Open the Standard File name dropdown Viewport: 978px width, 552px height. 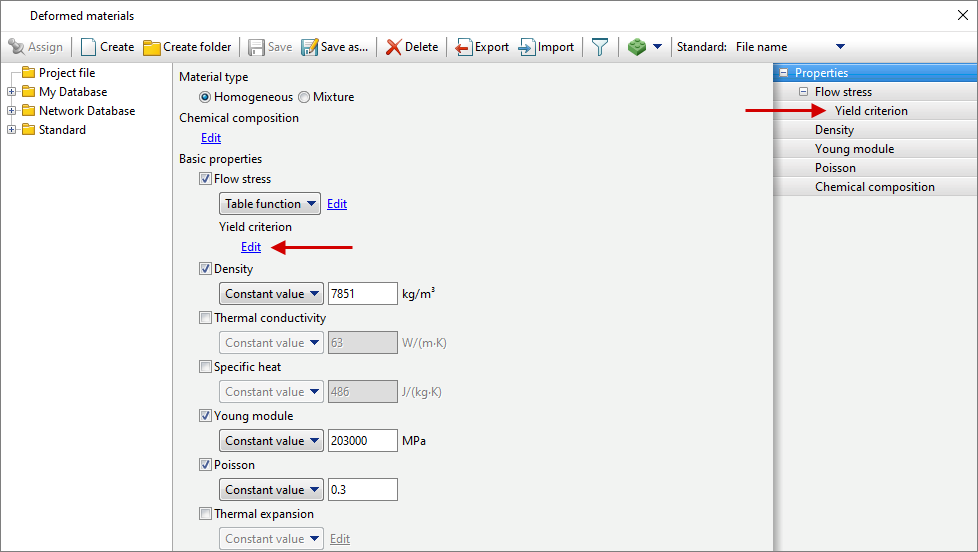pos(839,47)
